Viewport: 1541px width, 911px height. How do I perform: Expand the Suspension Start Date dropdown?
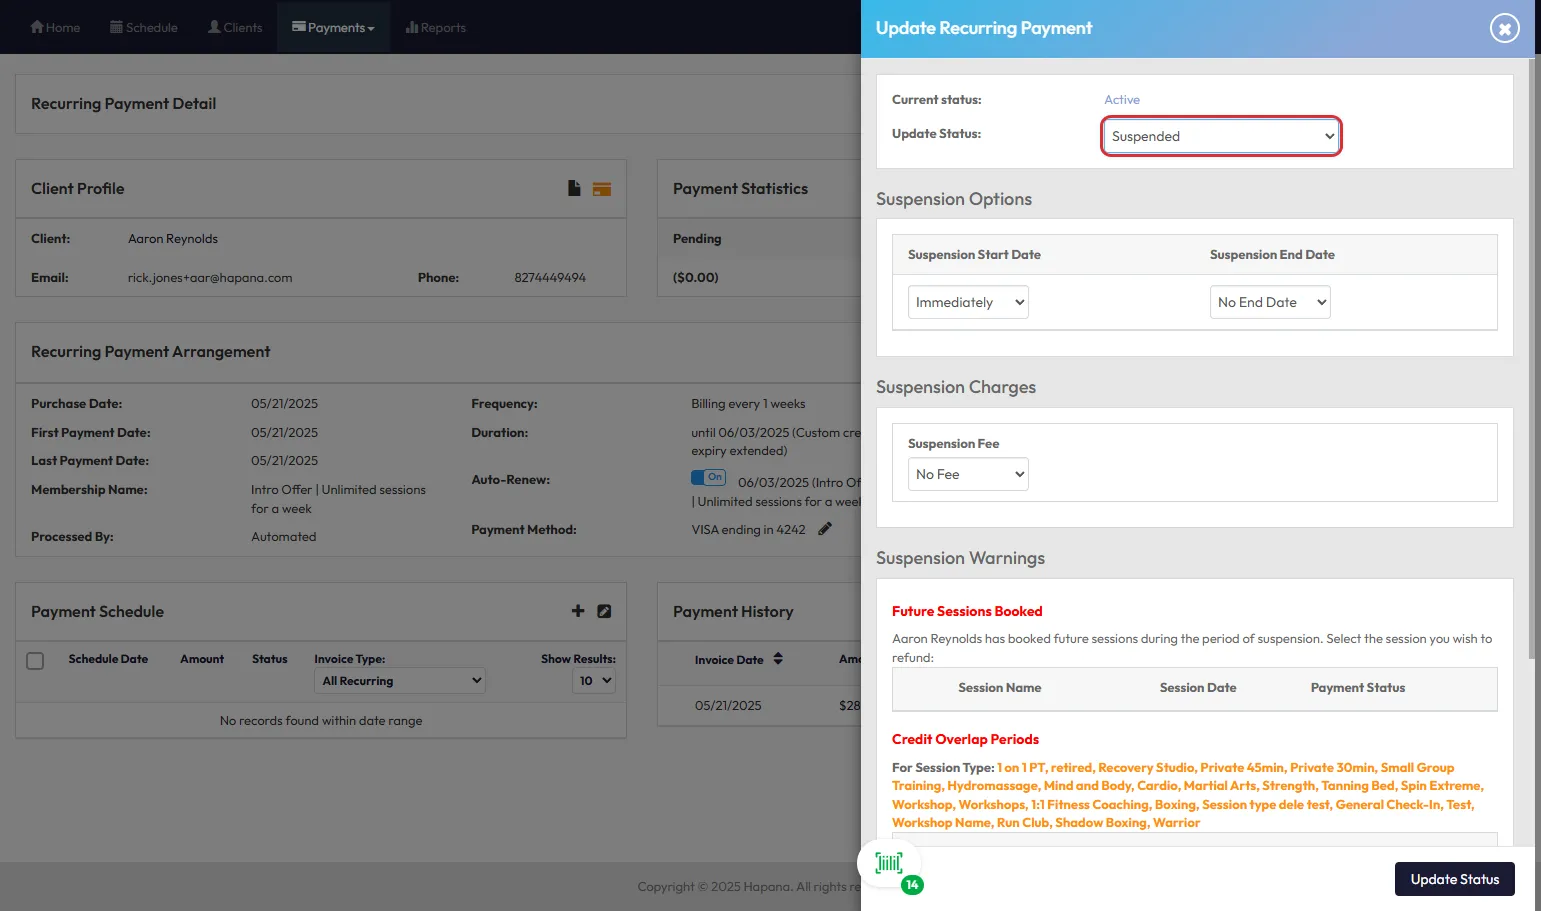968,302
